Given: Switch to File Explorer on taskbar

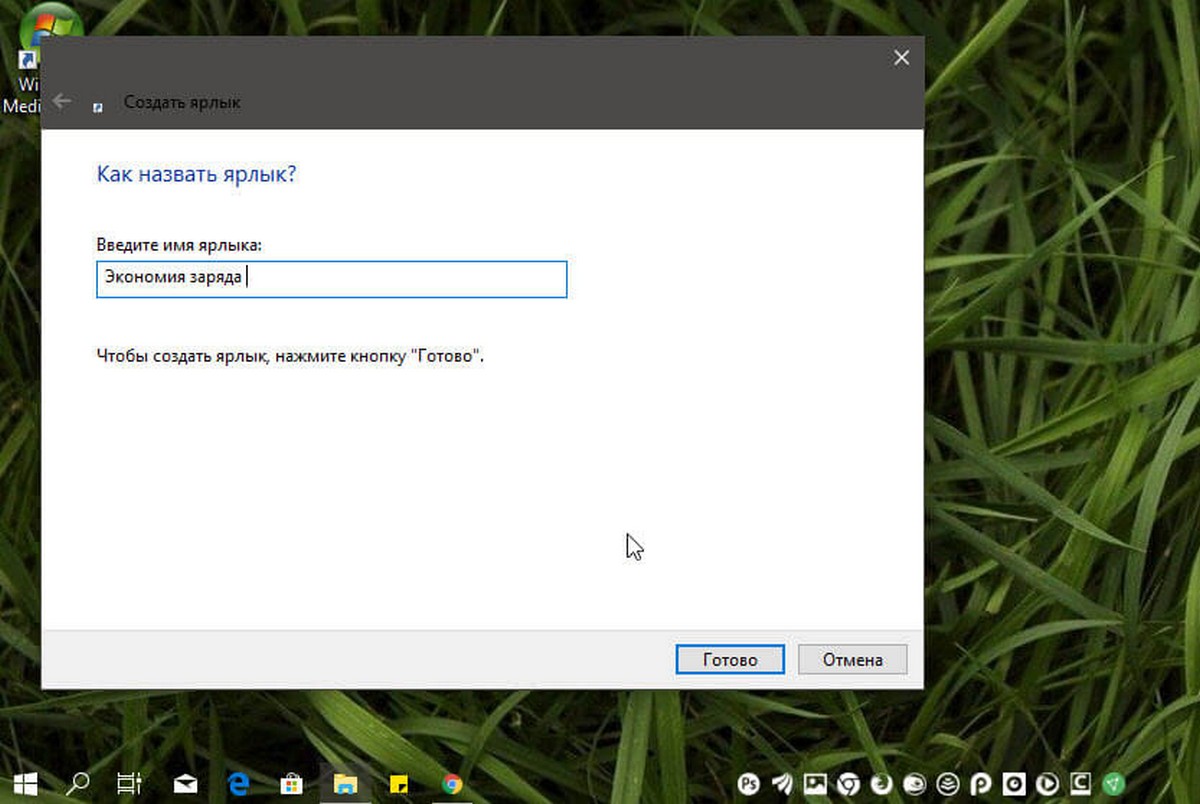Looking at the screenshot, I should click(345, 782).
